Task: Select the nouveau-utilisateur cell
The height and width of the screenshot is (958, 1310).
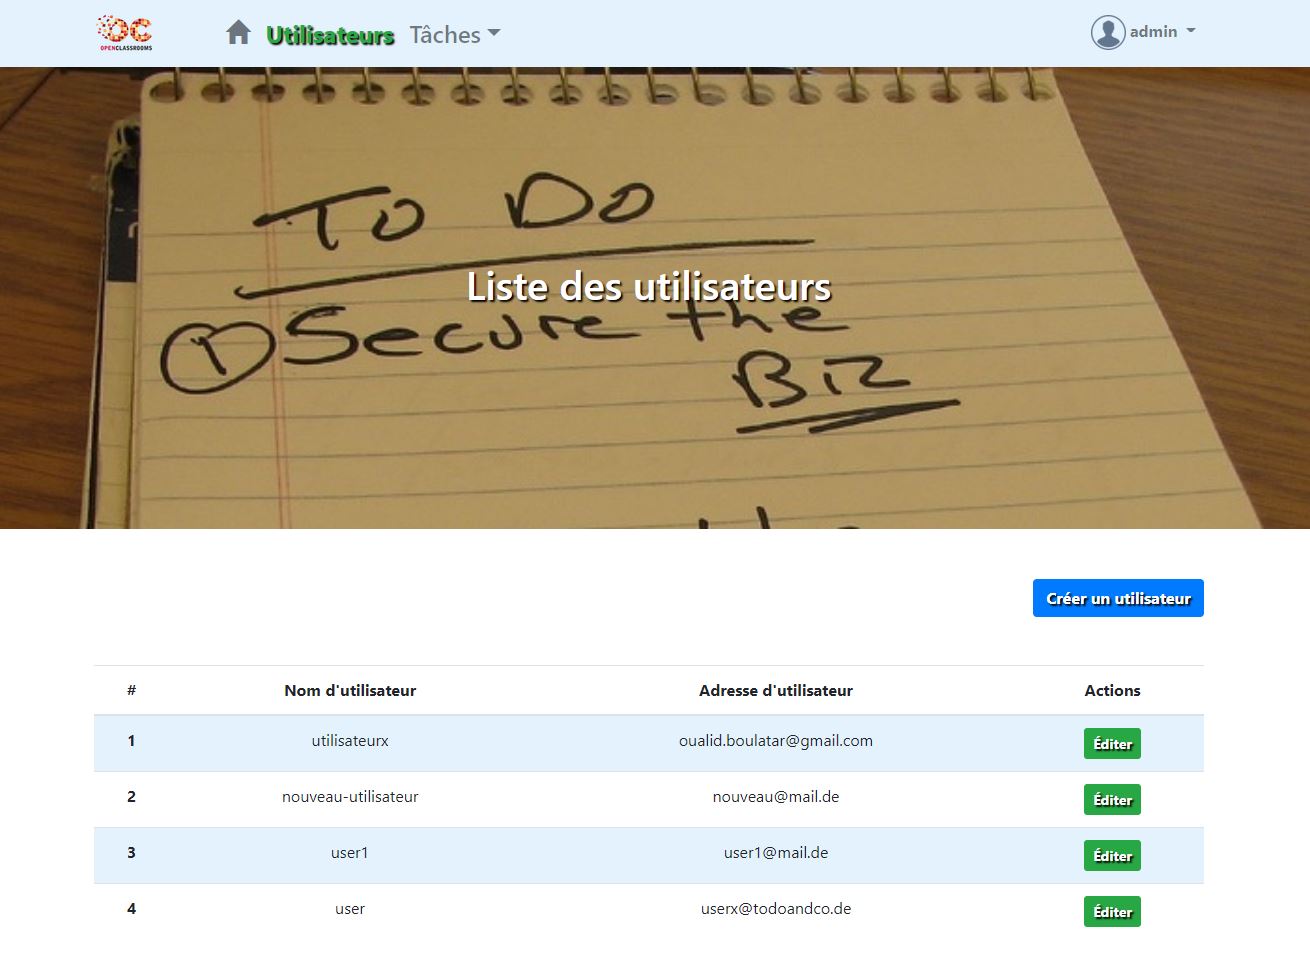Action: point(350,797)
